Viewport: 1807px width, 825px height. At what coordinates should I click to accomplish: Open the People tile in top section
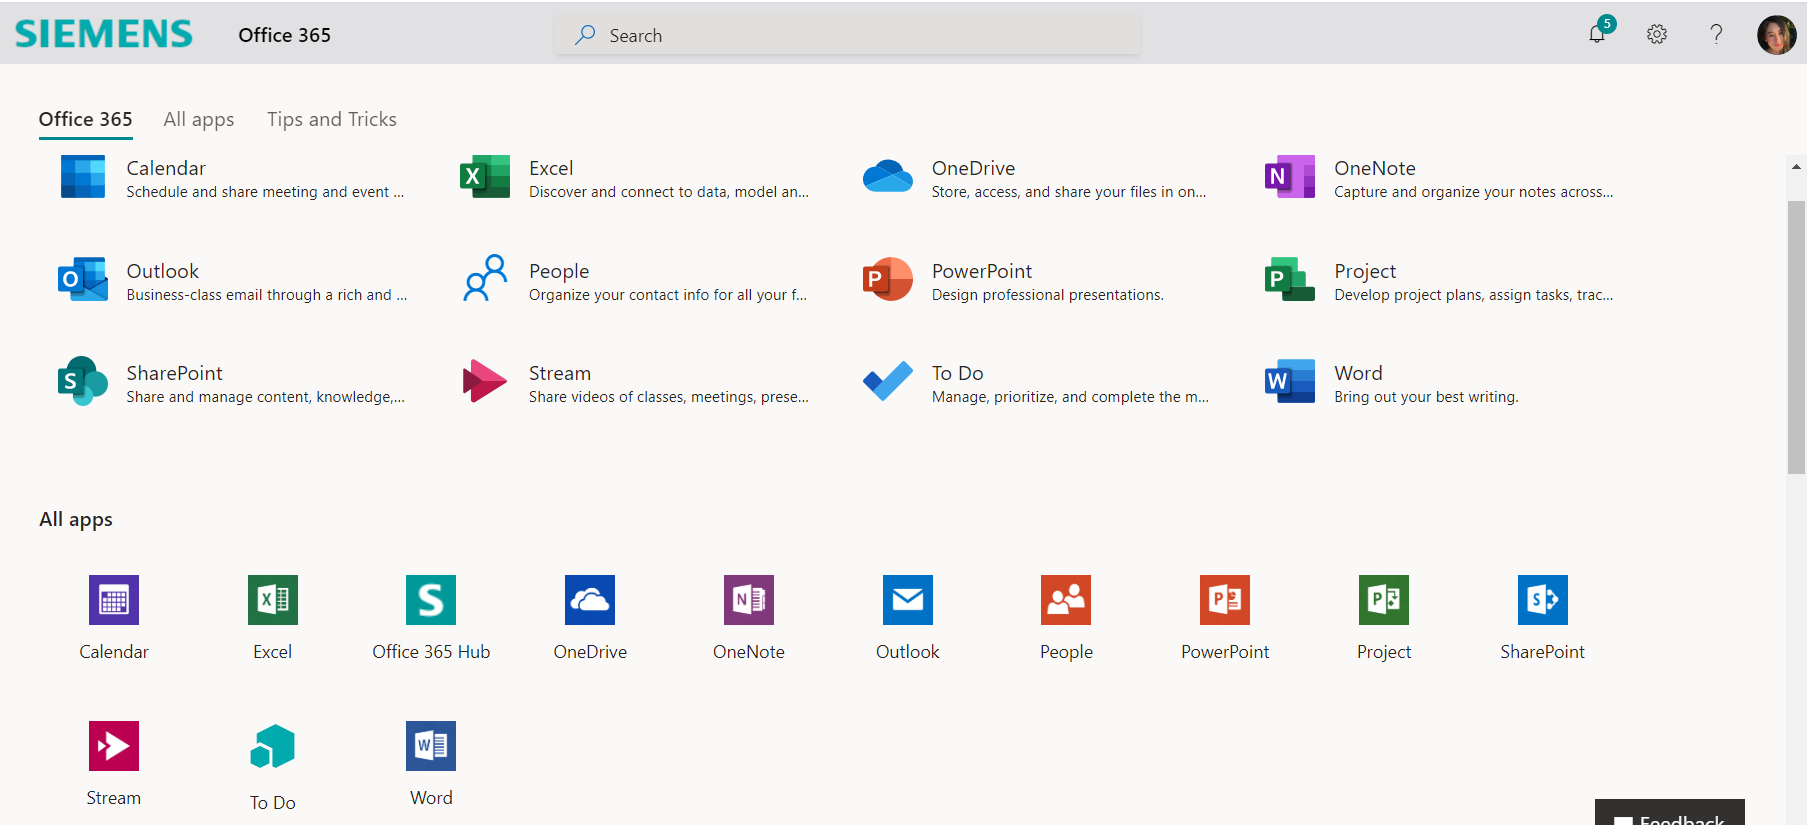(634, 281)
